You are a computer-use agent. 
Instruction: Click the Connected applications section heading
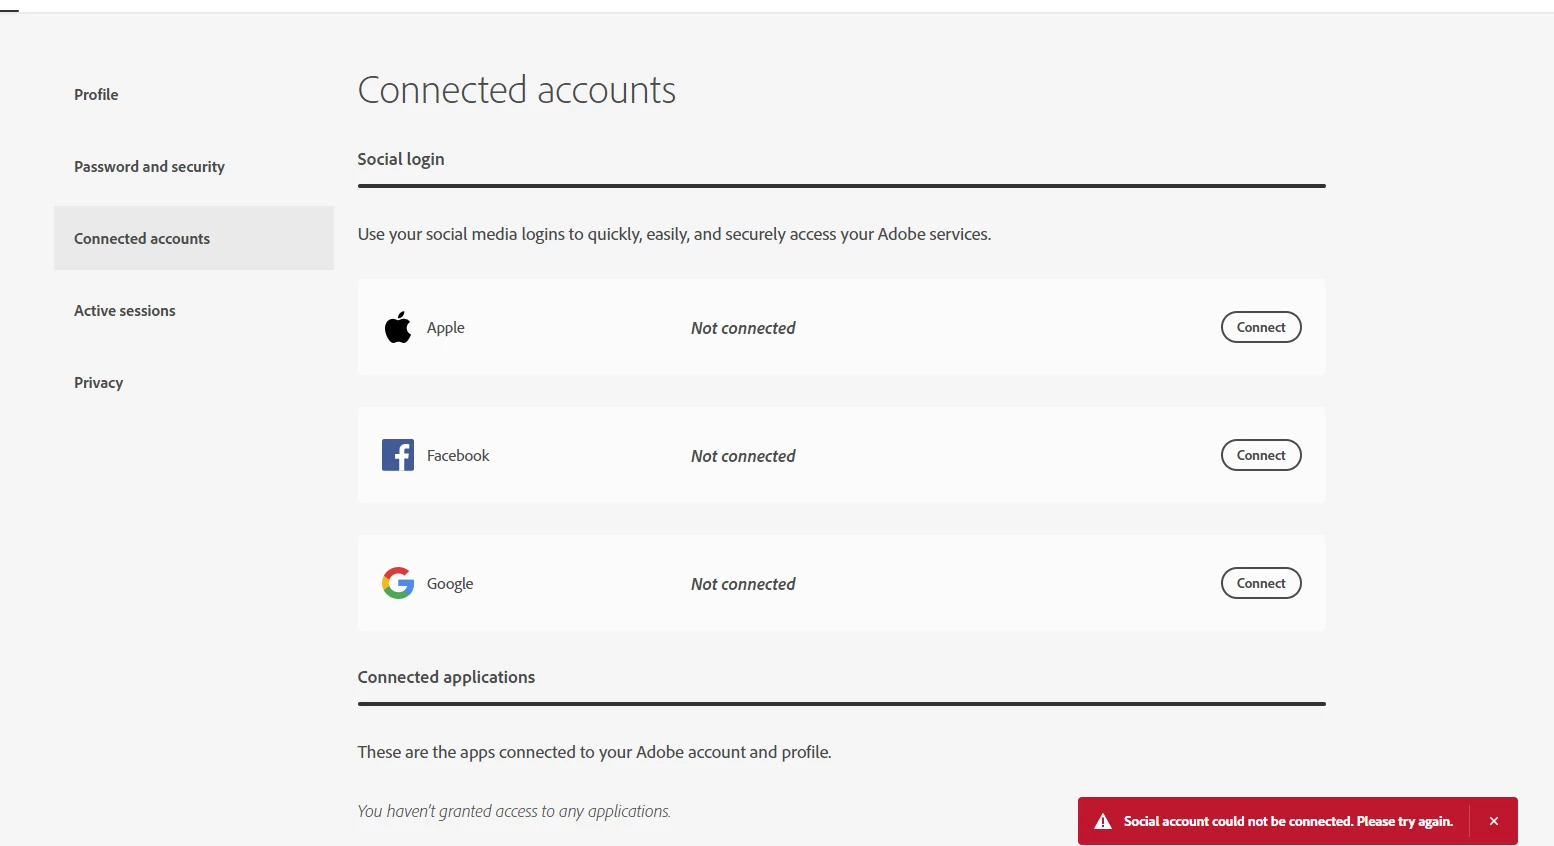pos(446,677)
